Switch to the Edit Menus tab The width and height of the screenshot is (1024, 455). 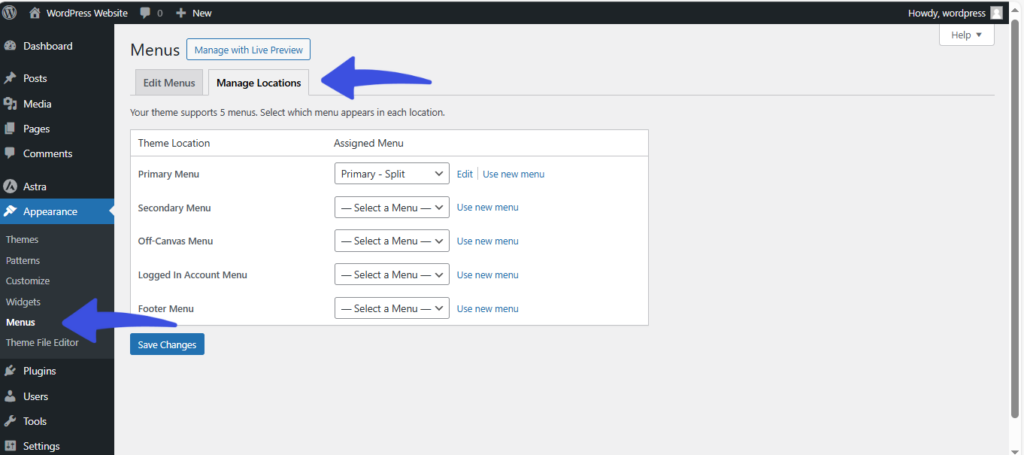coord(169,83)
